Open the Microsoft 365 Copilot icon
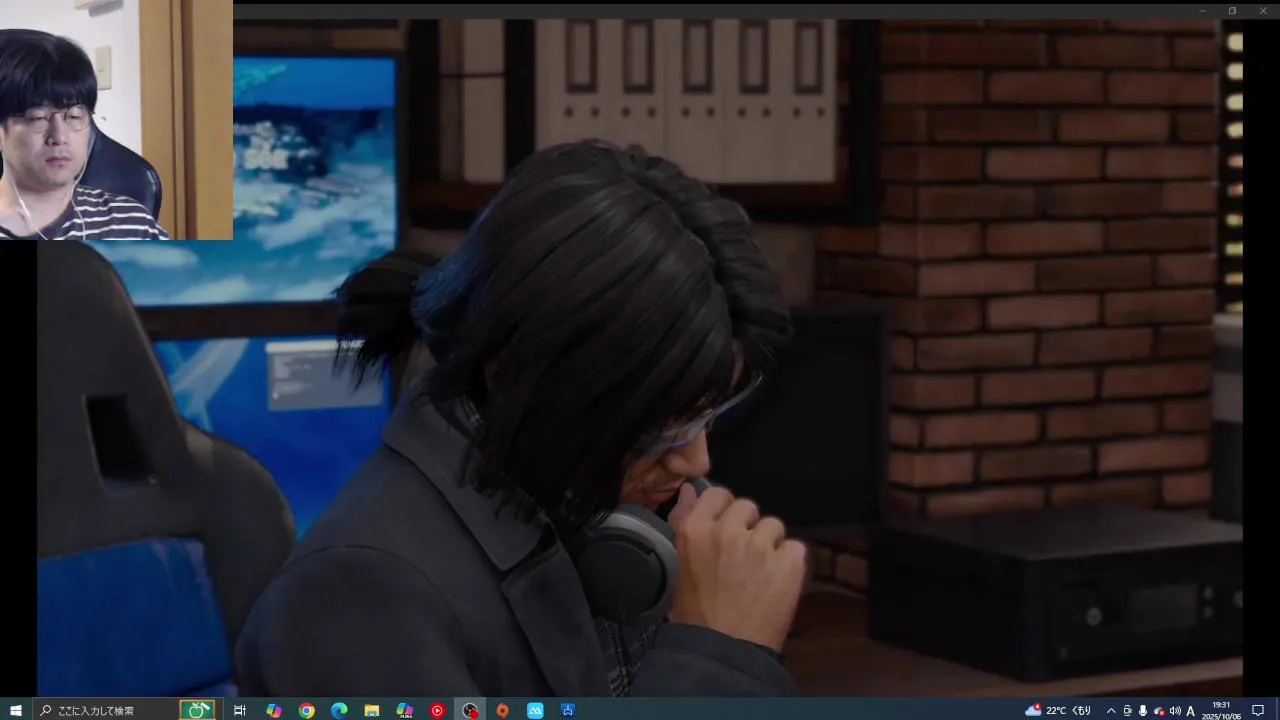Viewport: 1280px width, 720px height. [x=405, y=710]
